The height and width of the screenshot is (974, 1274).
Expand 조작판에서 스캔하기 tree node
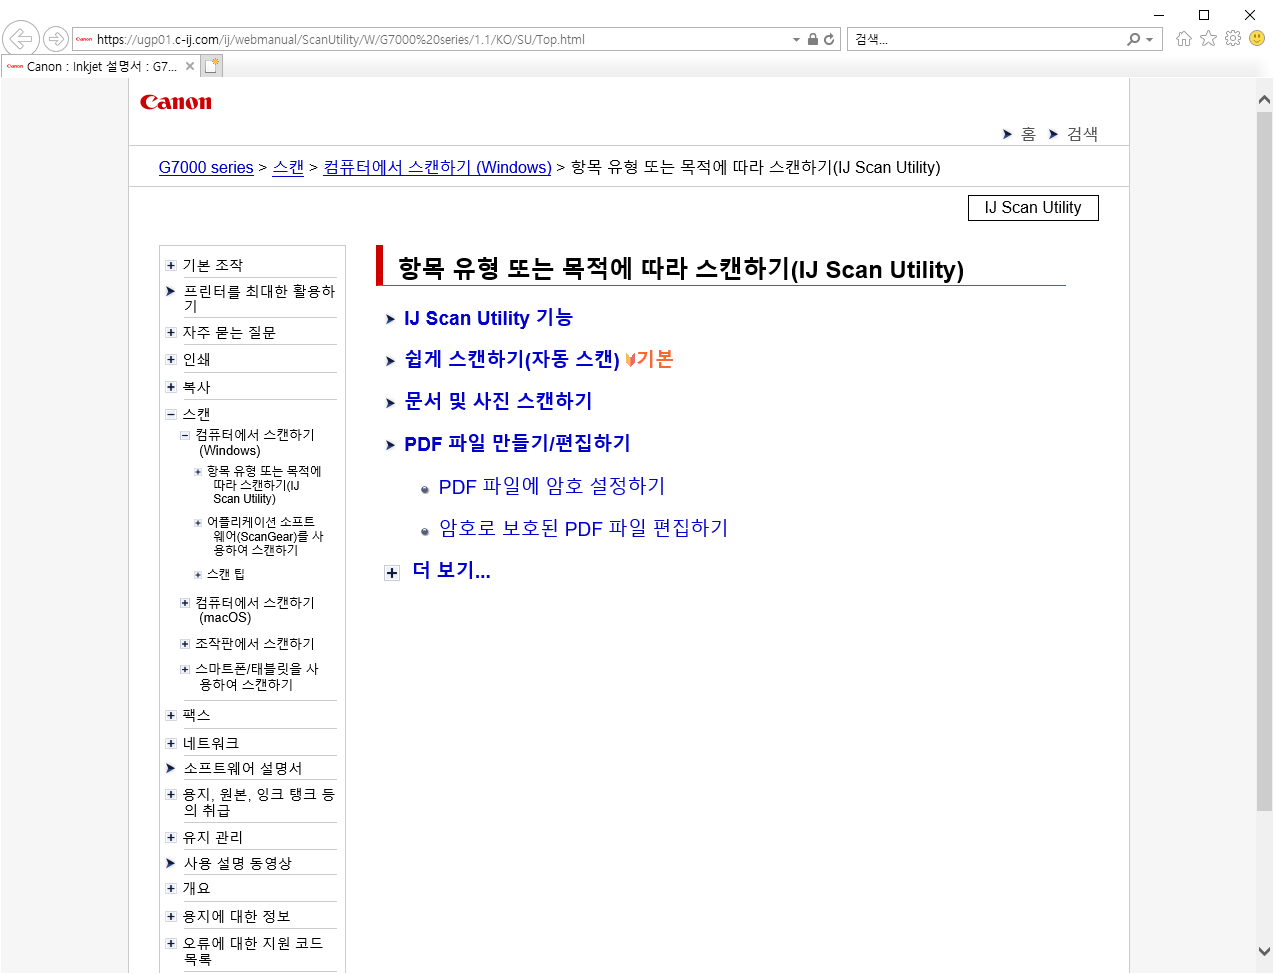coord(185,644)
